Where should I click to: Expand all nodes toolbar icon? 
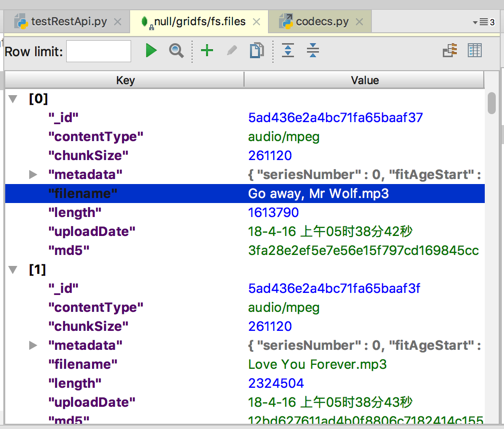[x=288, y=51]
